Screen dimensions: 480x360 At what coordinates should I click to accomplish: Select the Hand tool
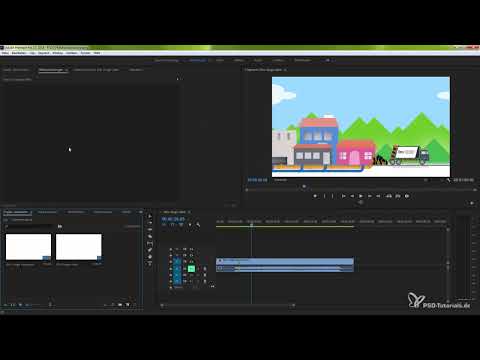[x=150, y=257]
